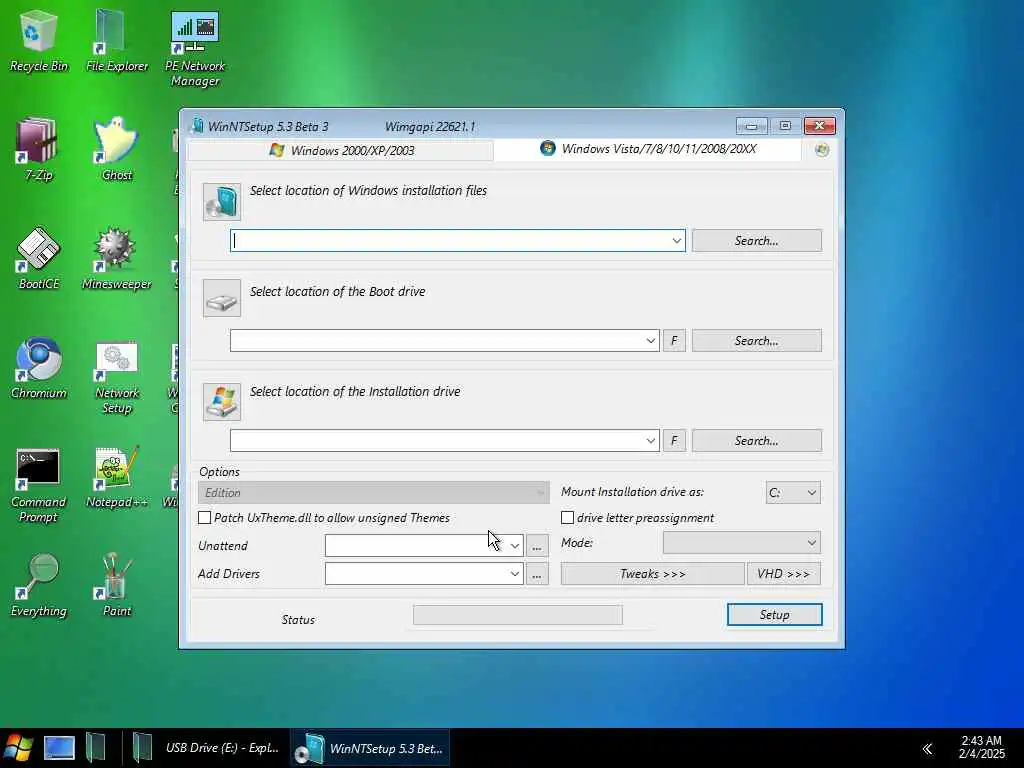Open the BootICE desktop icon
The height and width of the screenshot is (768, 1024).
point(39,259)
